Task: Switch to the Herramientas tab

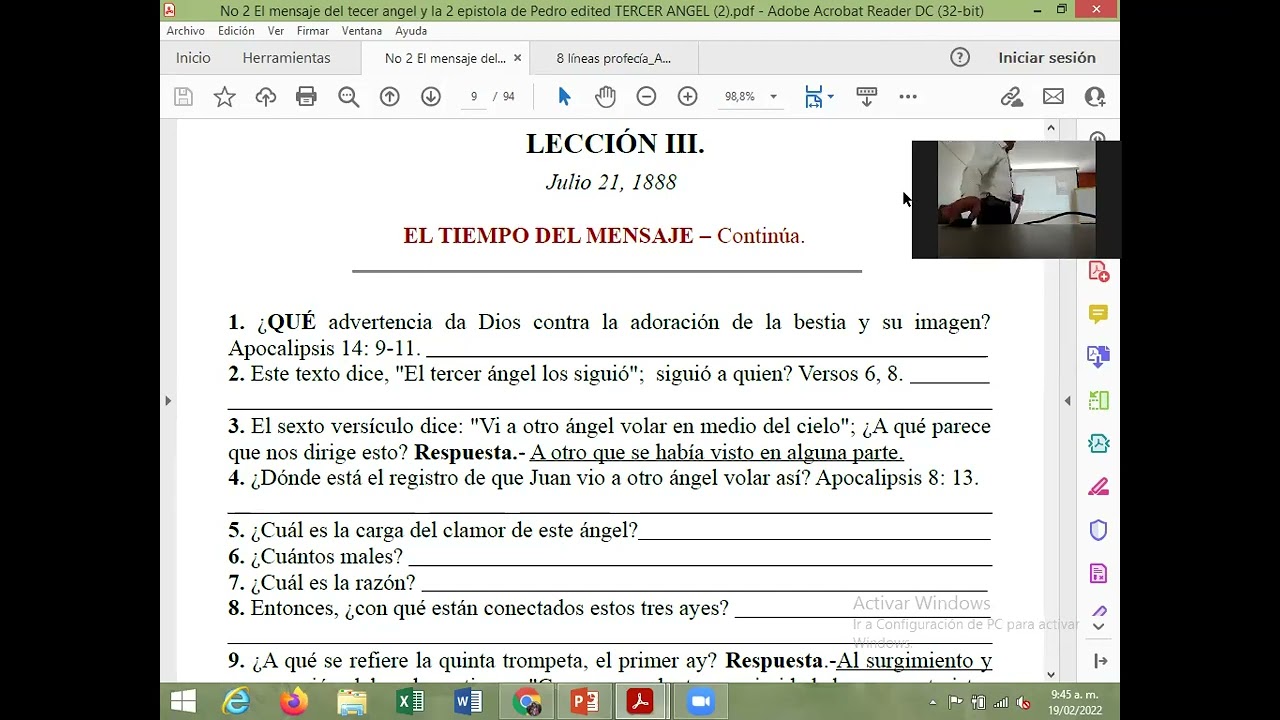Action: [286, 58]
